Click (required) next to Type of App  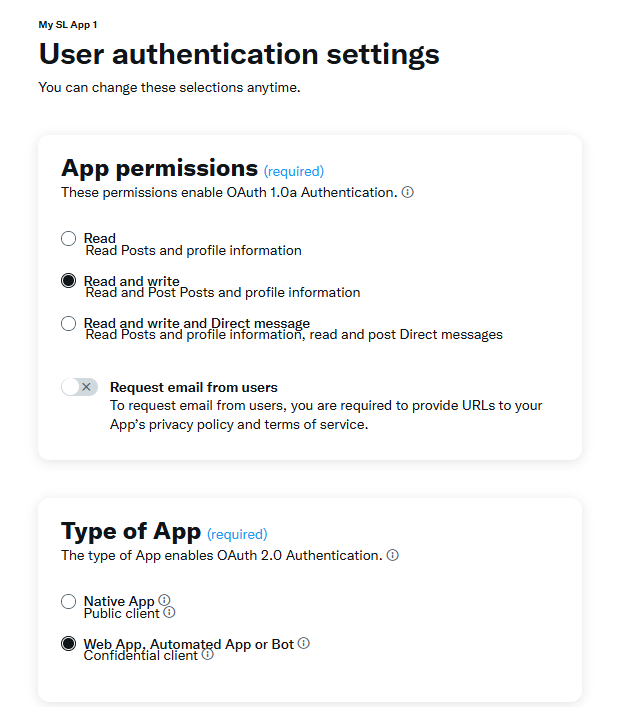pos(237,534)
